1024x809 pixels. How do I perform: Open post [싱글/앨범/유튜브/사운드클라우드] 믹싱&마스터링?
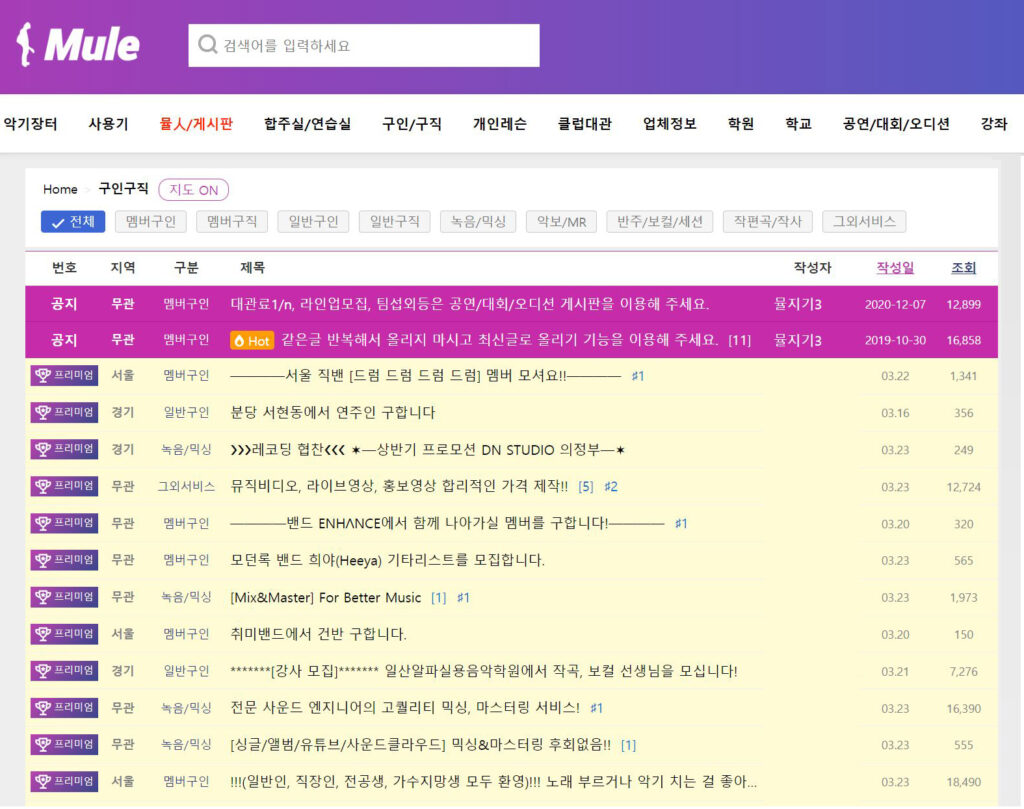(421, 744)
